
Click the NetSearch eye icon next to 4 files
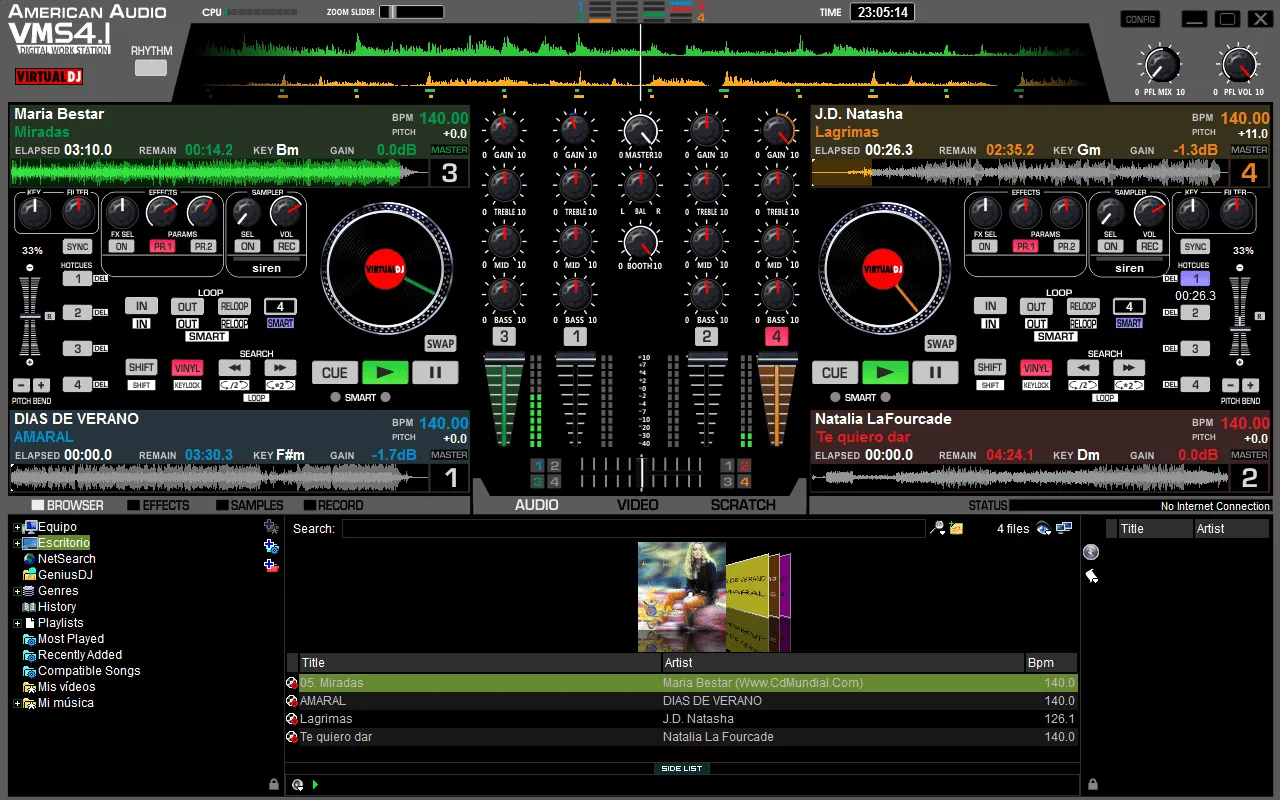[1042, 528]
